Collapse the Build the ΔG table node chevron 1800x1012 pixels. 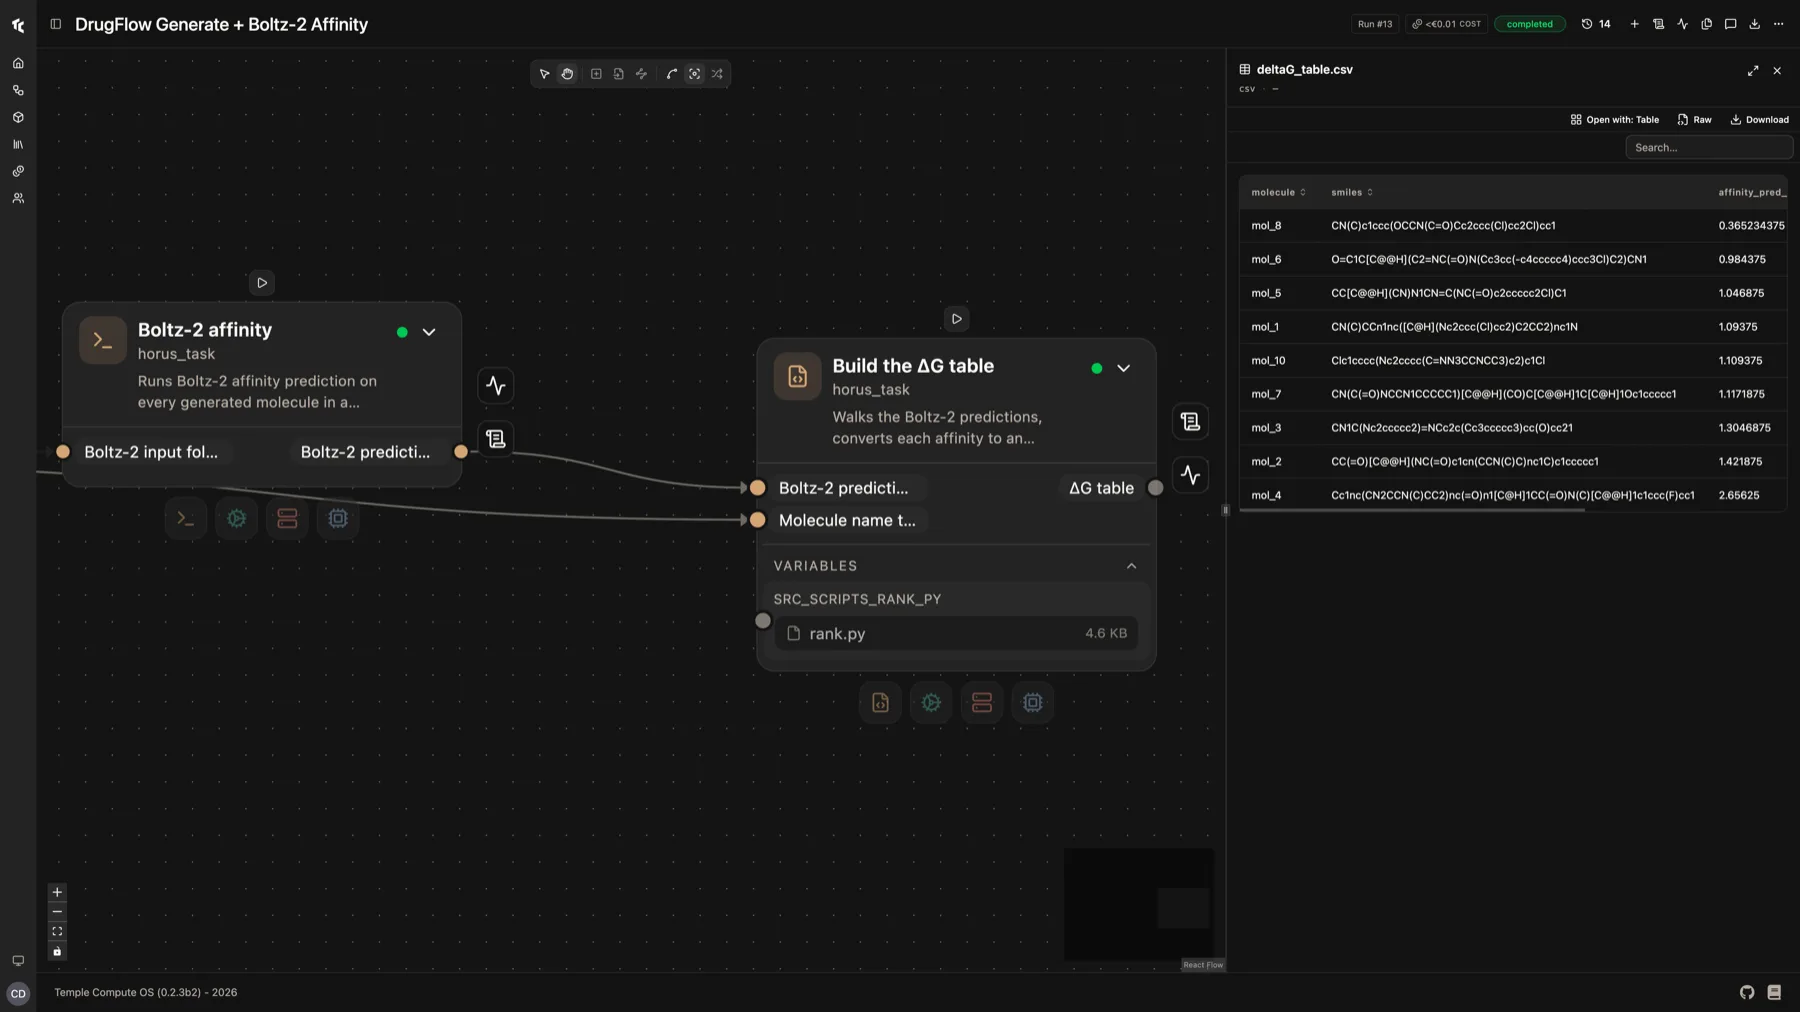(x=1124, y=368)
